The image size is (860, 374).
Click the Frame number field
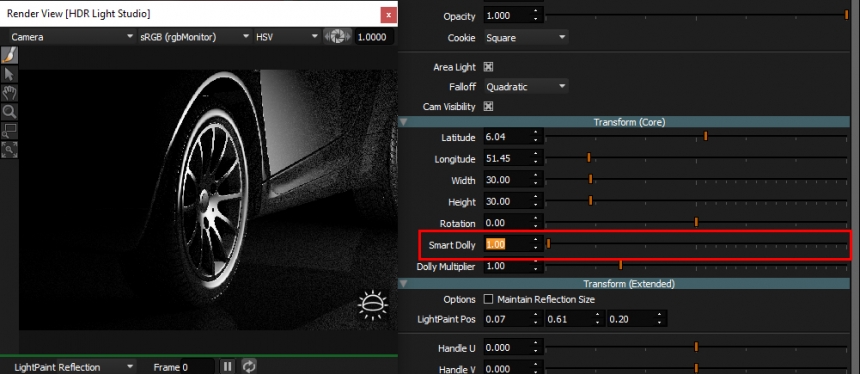click(197, 367)
